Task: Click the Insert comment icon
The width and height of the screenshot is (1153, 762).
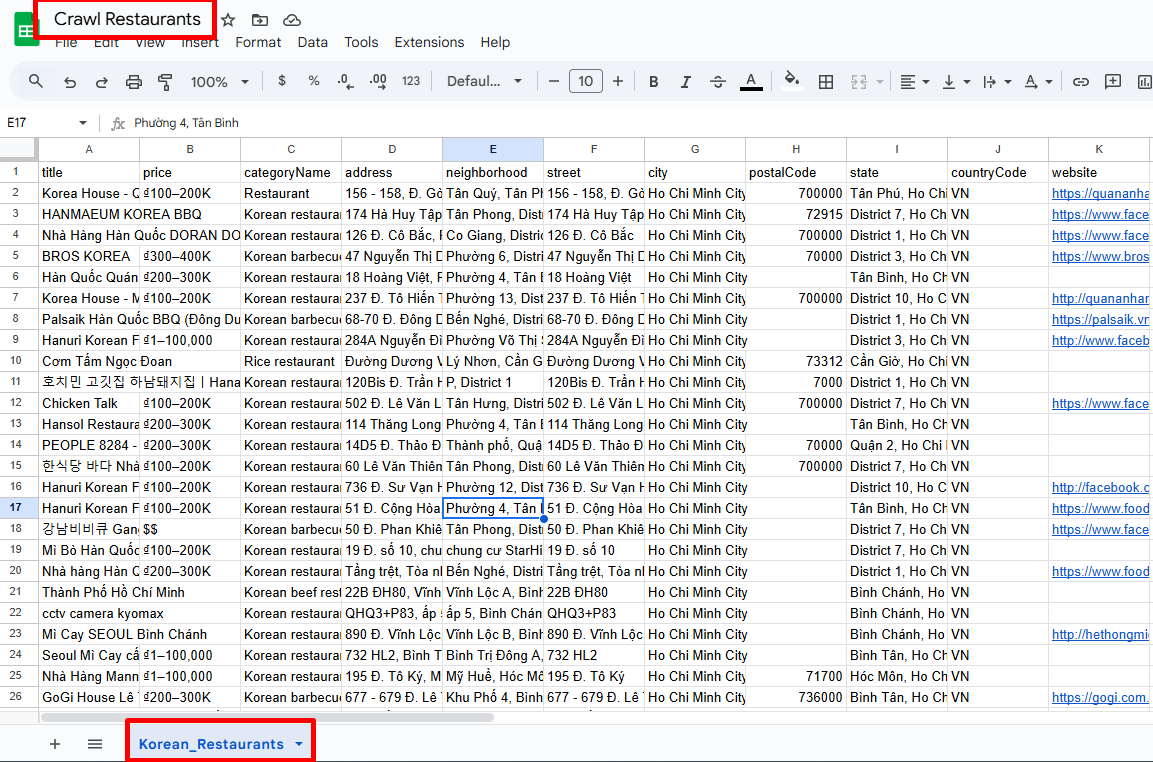Action: pos(1112,82)
